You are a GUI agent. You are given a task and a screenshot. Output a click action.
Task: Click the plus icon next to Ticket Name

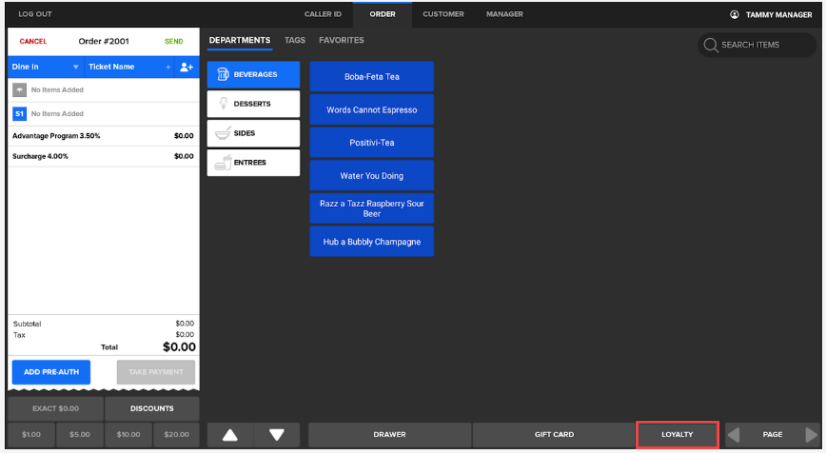pyautogui.click(x=169, y=67)
